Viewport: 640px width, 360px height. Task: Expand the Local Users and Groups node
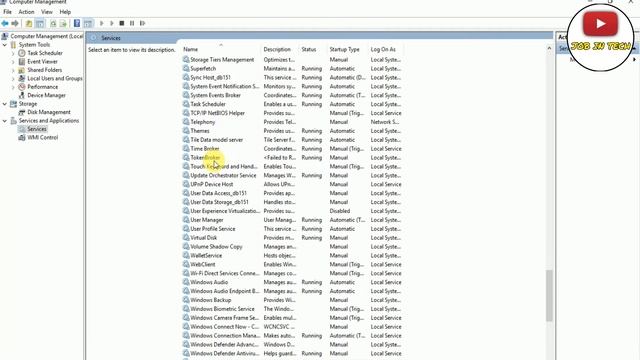[x=13, y=78]
